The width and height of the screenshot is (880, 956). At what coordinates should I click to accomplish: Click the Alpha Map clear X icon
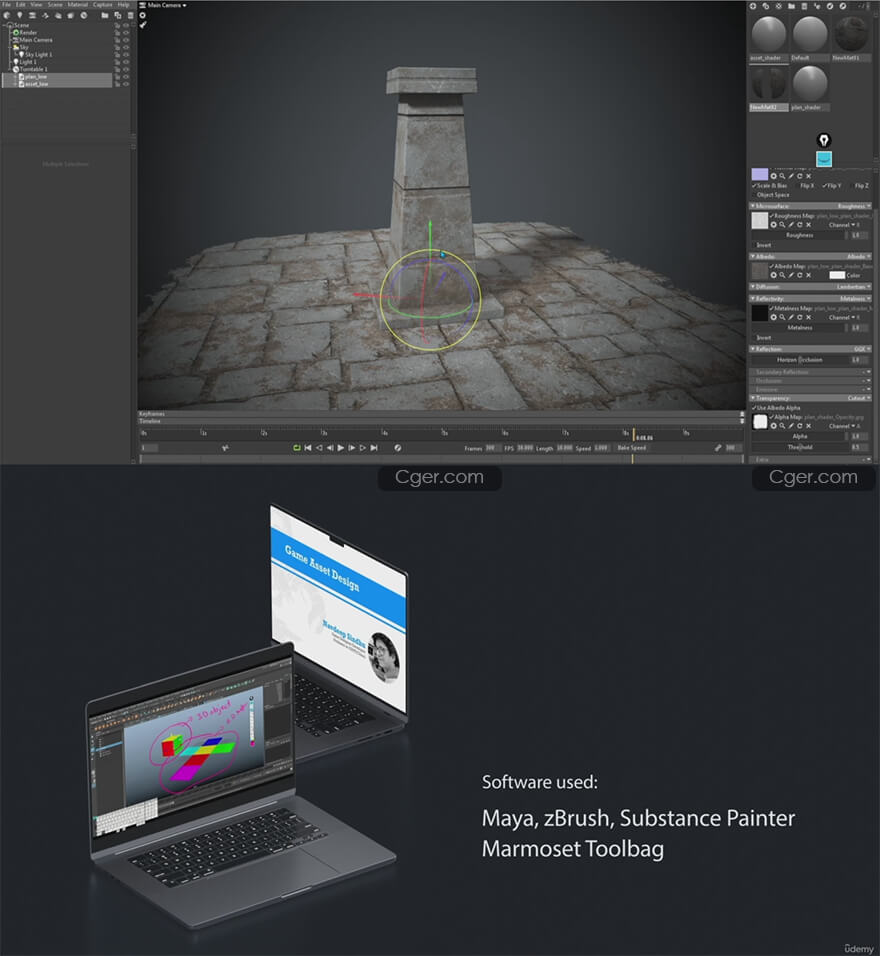[809, 426]
